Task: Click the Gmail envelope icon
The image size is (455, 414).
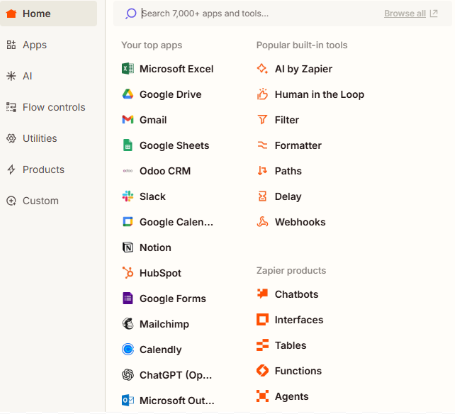Action: (x=128, y=120)
